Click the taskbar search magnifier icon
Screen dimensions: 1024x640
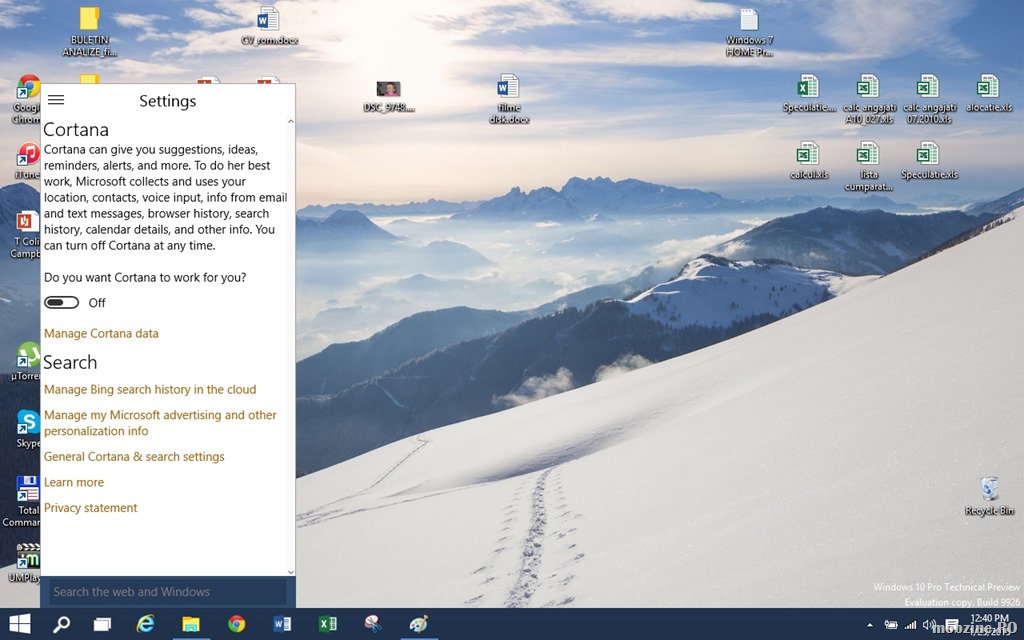point(61,624)
